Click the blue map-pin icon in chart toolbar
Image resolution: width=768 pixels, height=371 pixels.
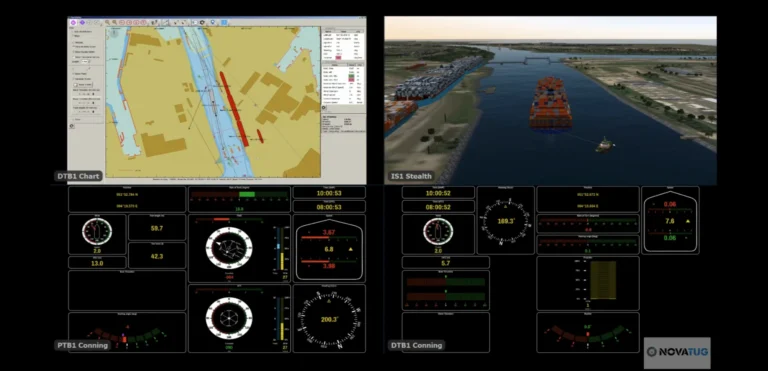tap(213, 23)
